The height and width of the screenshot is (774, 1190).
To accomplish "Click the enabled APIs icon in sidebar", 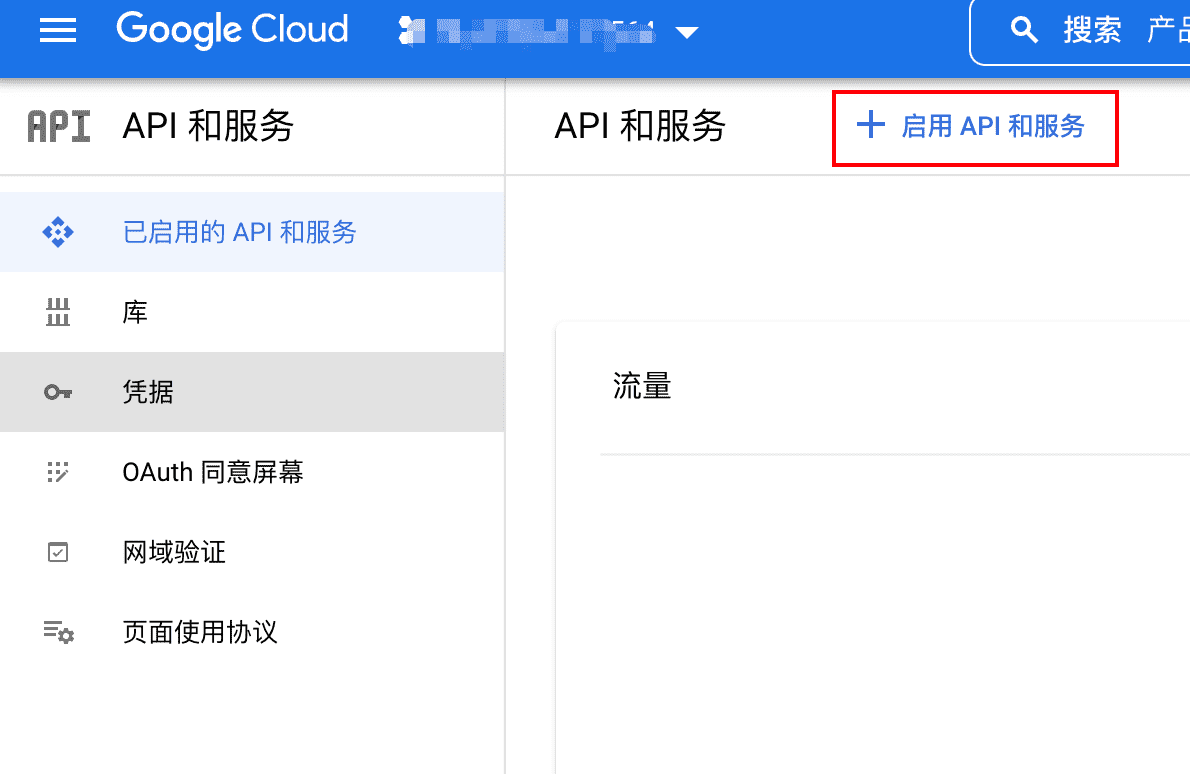I will pos(58,231).
